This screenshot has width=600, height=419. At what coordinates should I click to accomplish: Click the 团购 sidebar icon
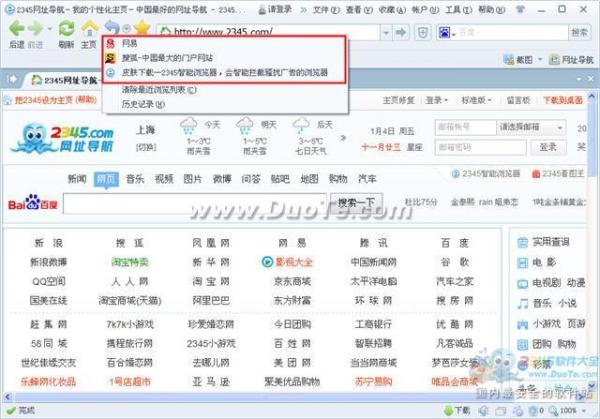[522, 344]
